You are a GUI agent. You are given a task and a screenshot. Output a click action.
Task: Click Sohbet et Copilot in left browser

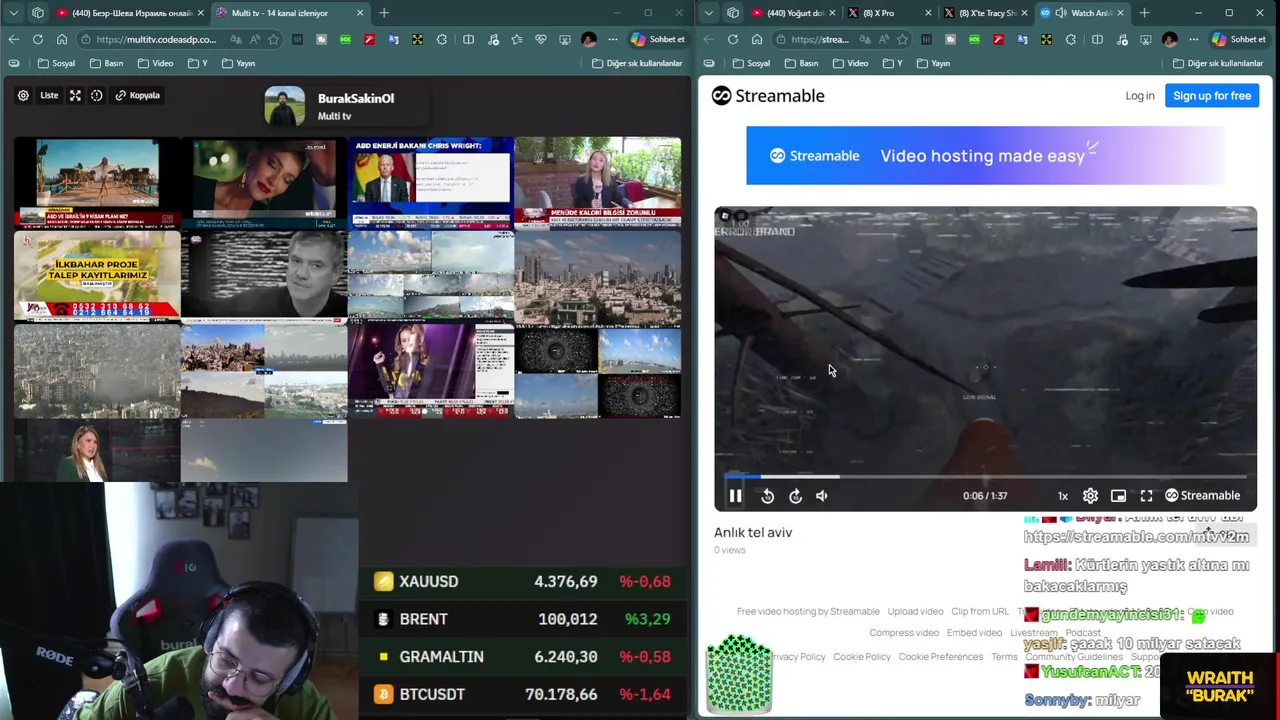pos(658,39)
